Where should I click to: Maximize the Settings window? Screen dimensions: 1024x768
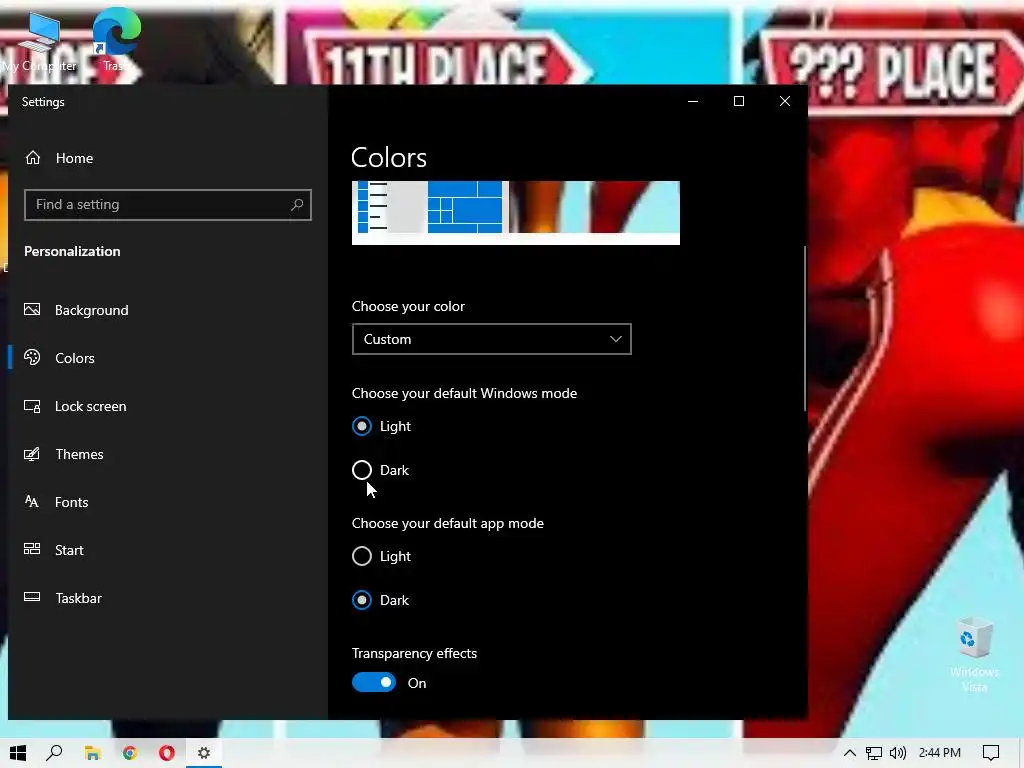(739, 101)
